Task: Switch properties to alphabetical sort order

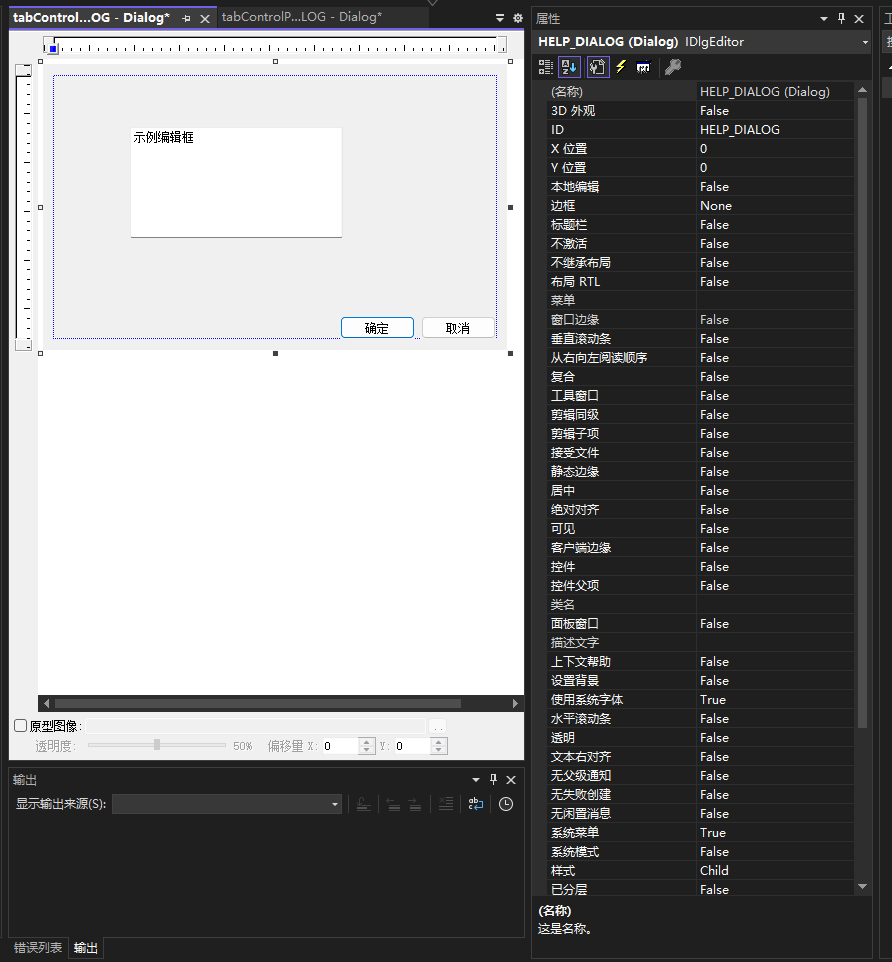Action: point(569,67)
